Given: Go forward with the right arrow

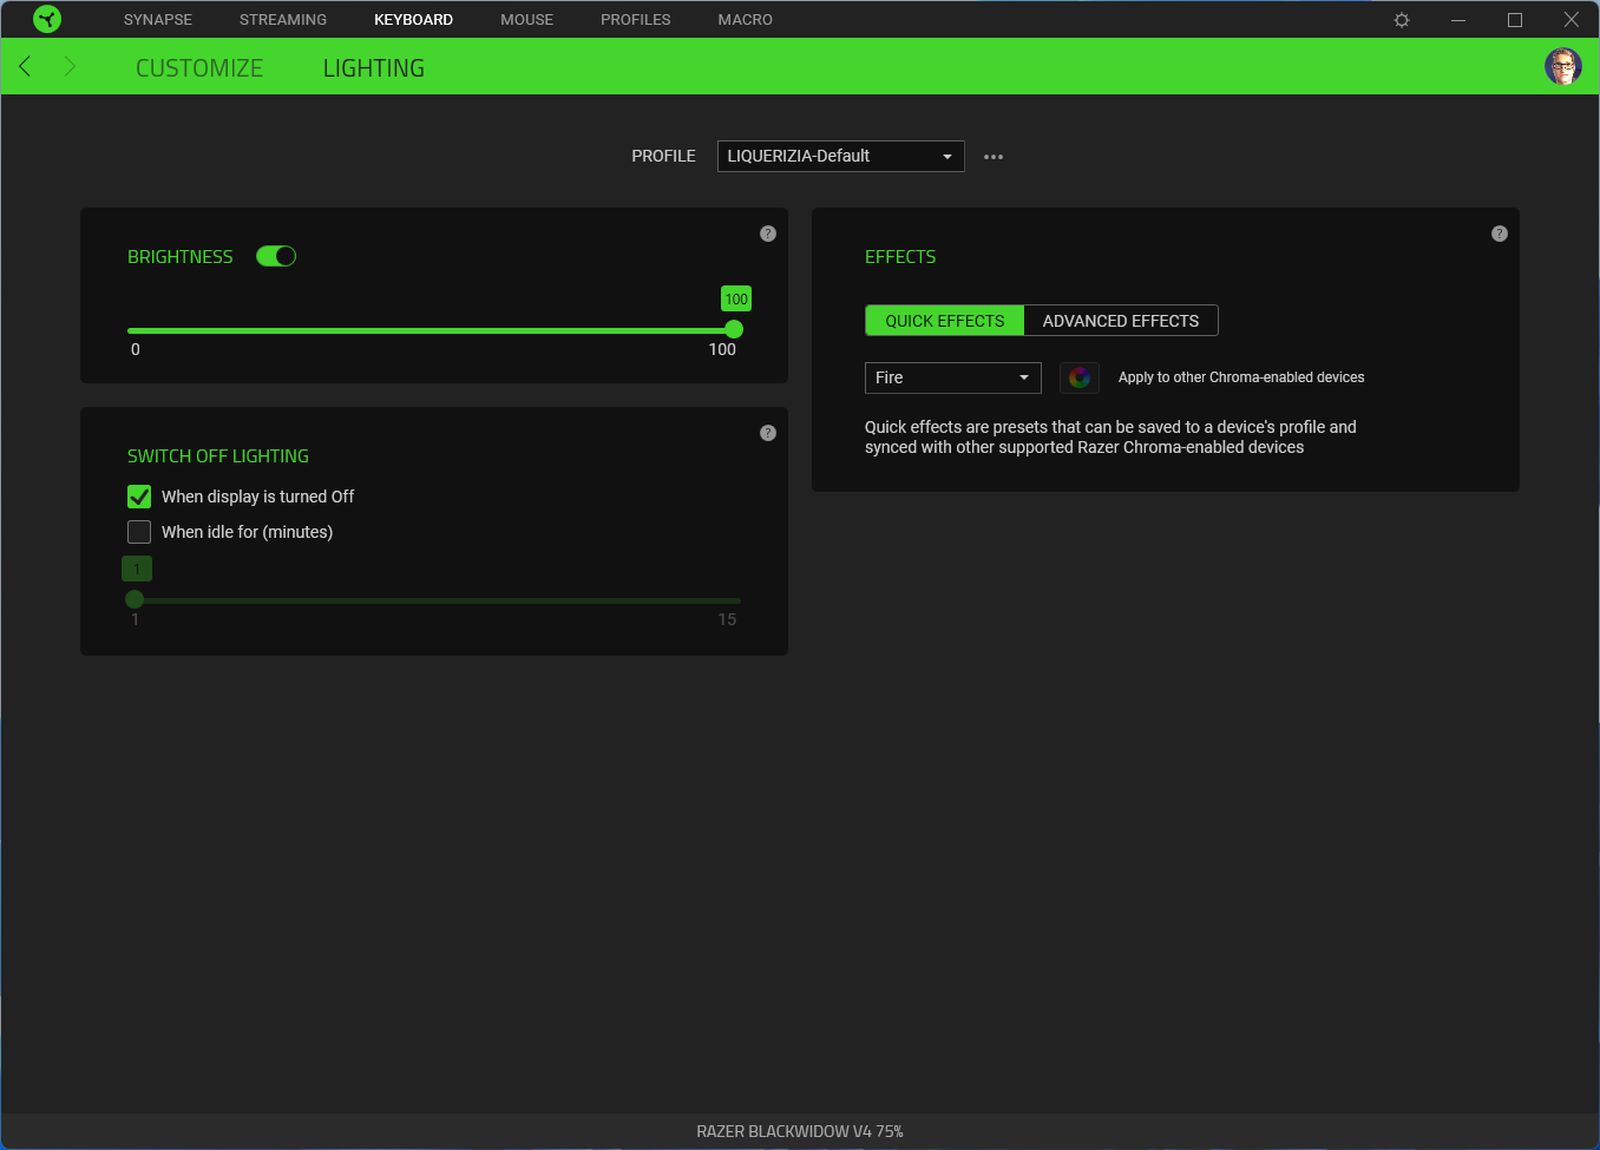Looking at the screenshot, I should (x=69, y=67).
